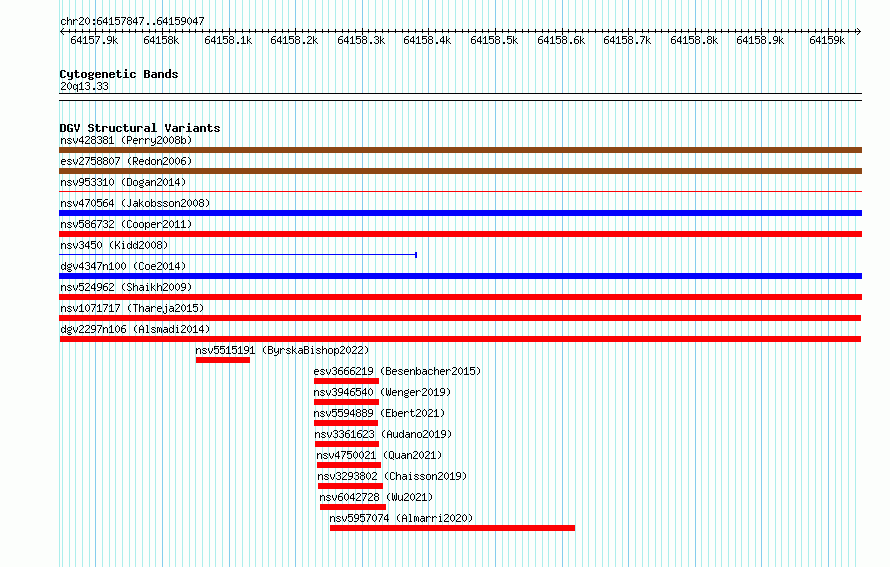This screenshot has height=567, width=890.
Task: Click the nsv3450 (Kidd2008) label
Action: tap(114, 245)
